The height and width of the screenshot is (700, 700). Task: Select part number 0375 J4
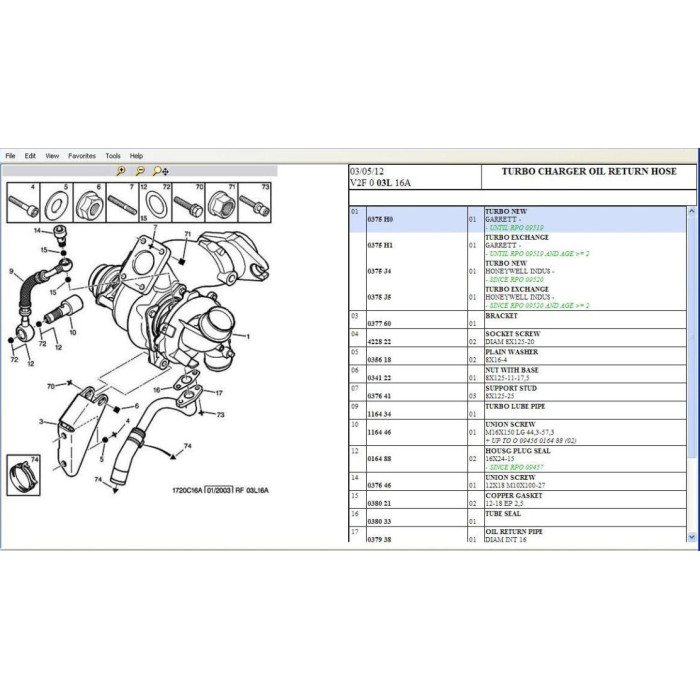379,271
